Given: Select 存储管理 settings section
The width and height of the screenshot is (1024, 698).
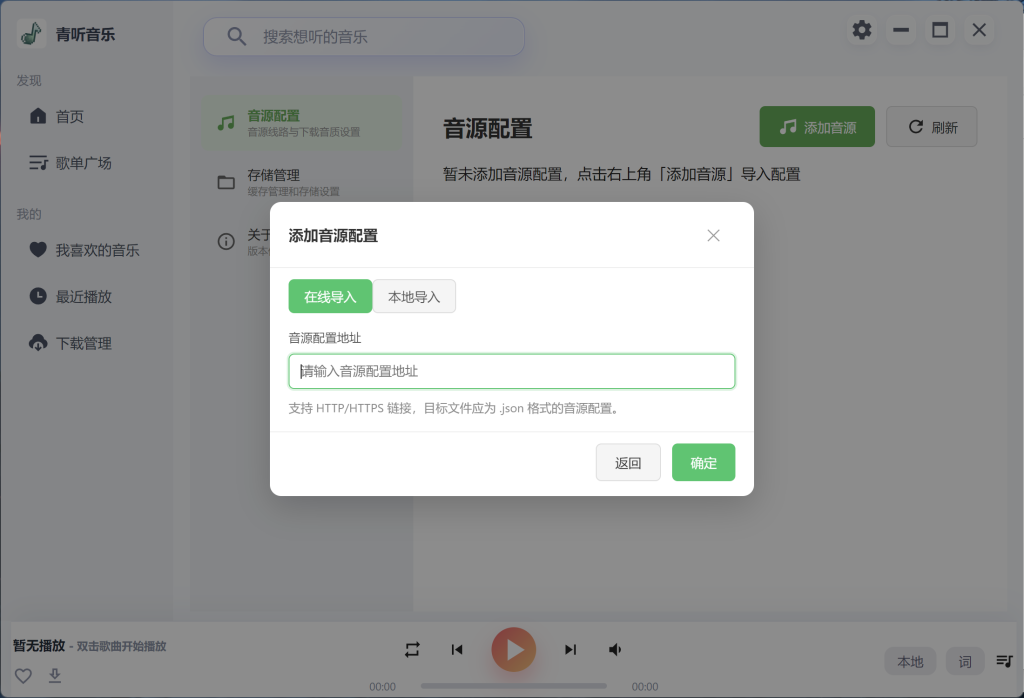Looking at the screenshot, I should [302, 182].
